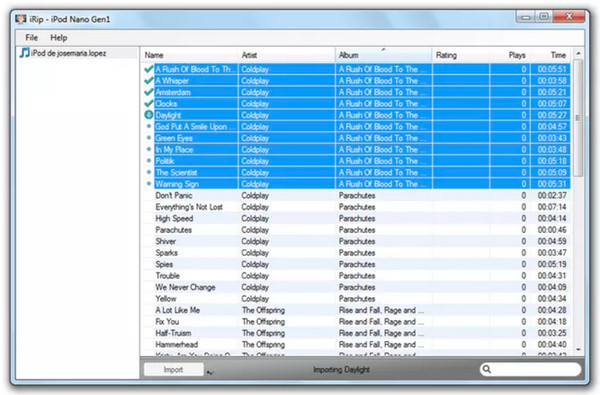Click the Importing Daylight status text

pos(341,370)
